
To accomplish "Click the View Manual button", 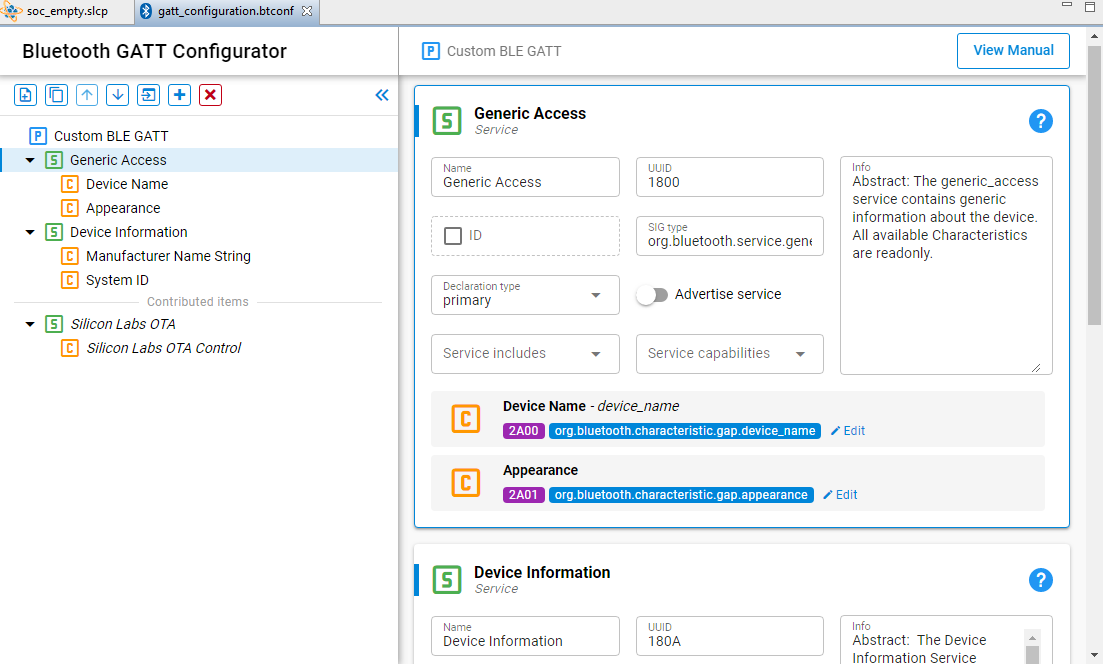I will 1013,50.
